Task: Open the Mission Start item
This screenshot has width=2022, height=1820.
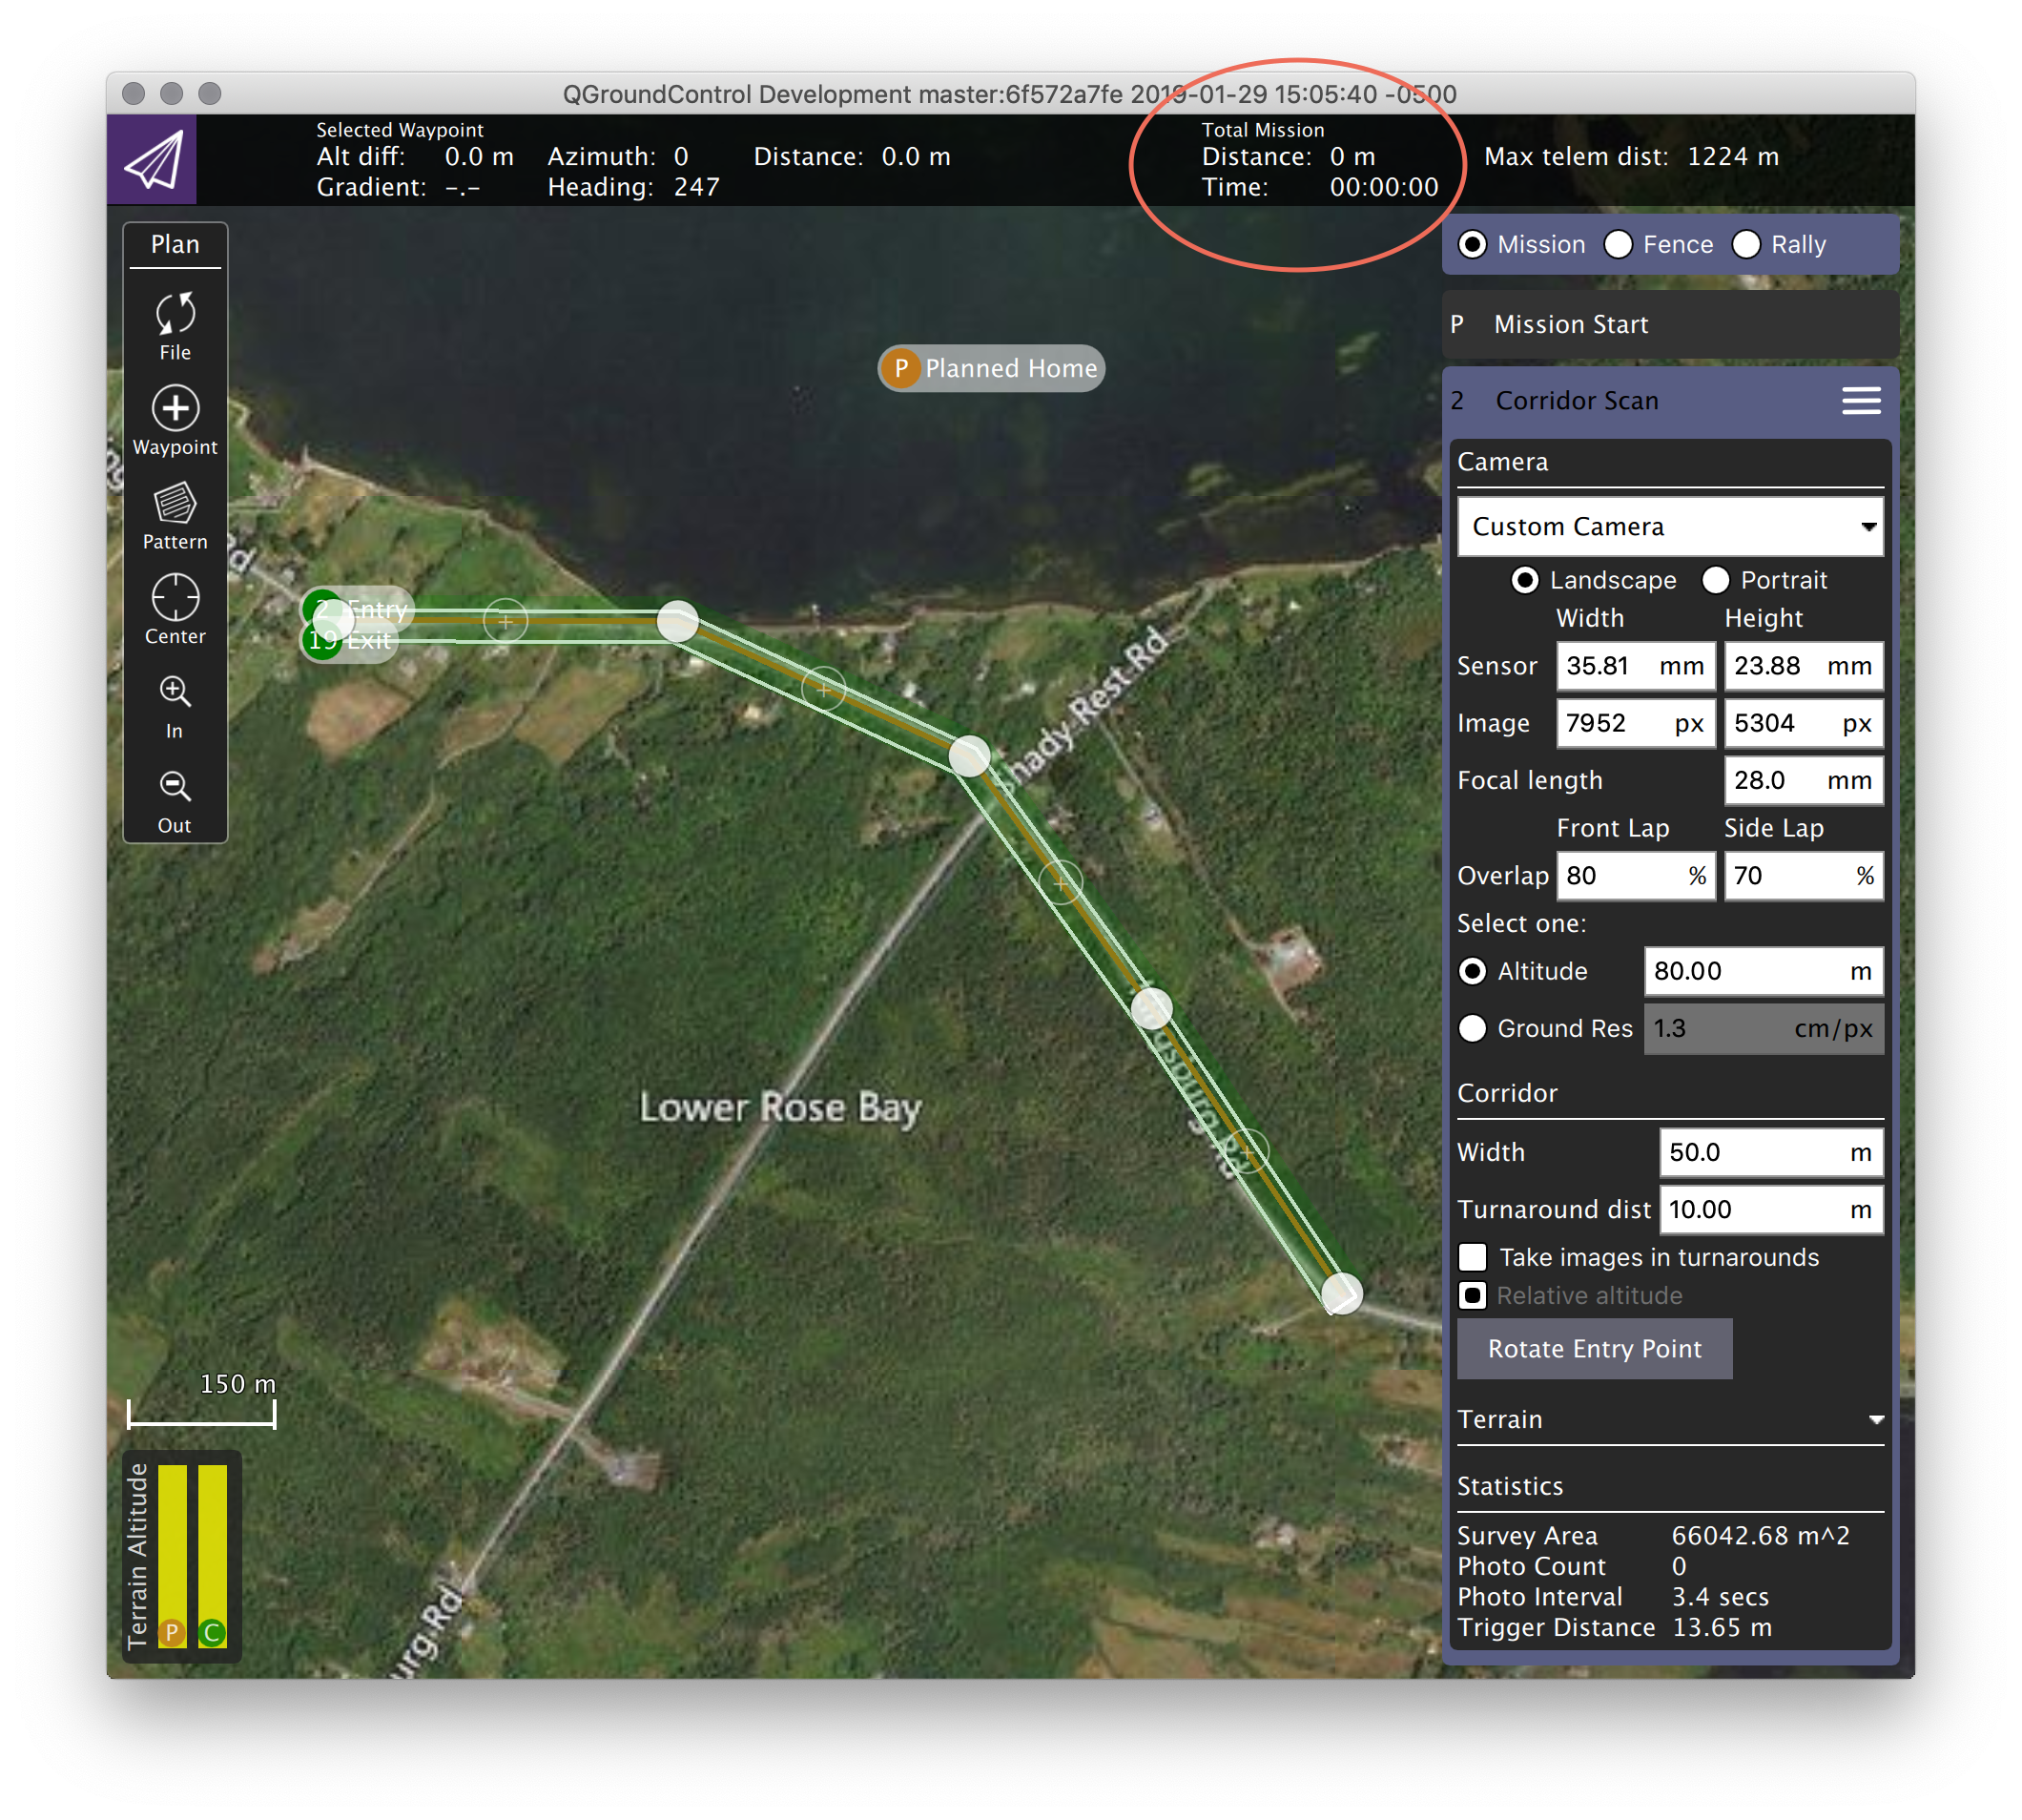Action: (x=1670, y=324)
